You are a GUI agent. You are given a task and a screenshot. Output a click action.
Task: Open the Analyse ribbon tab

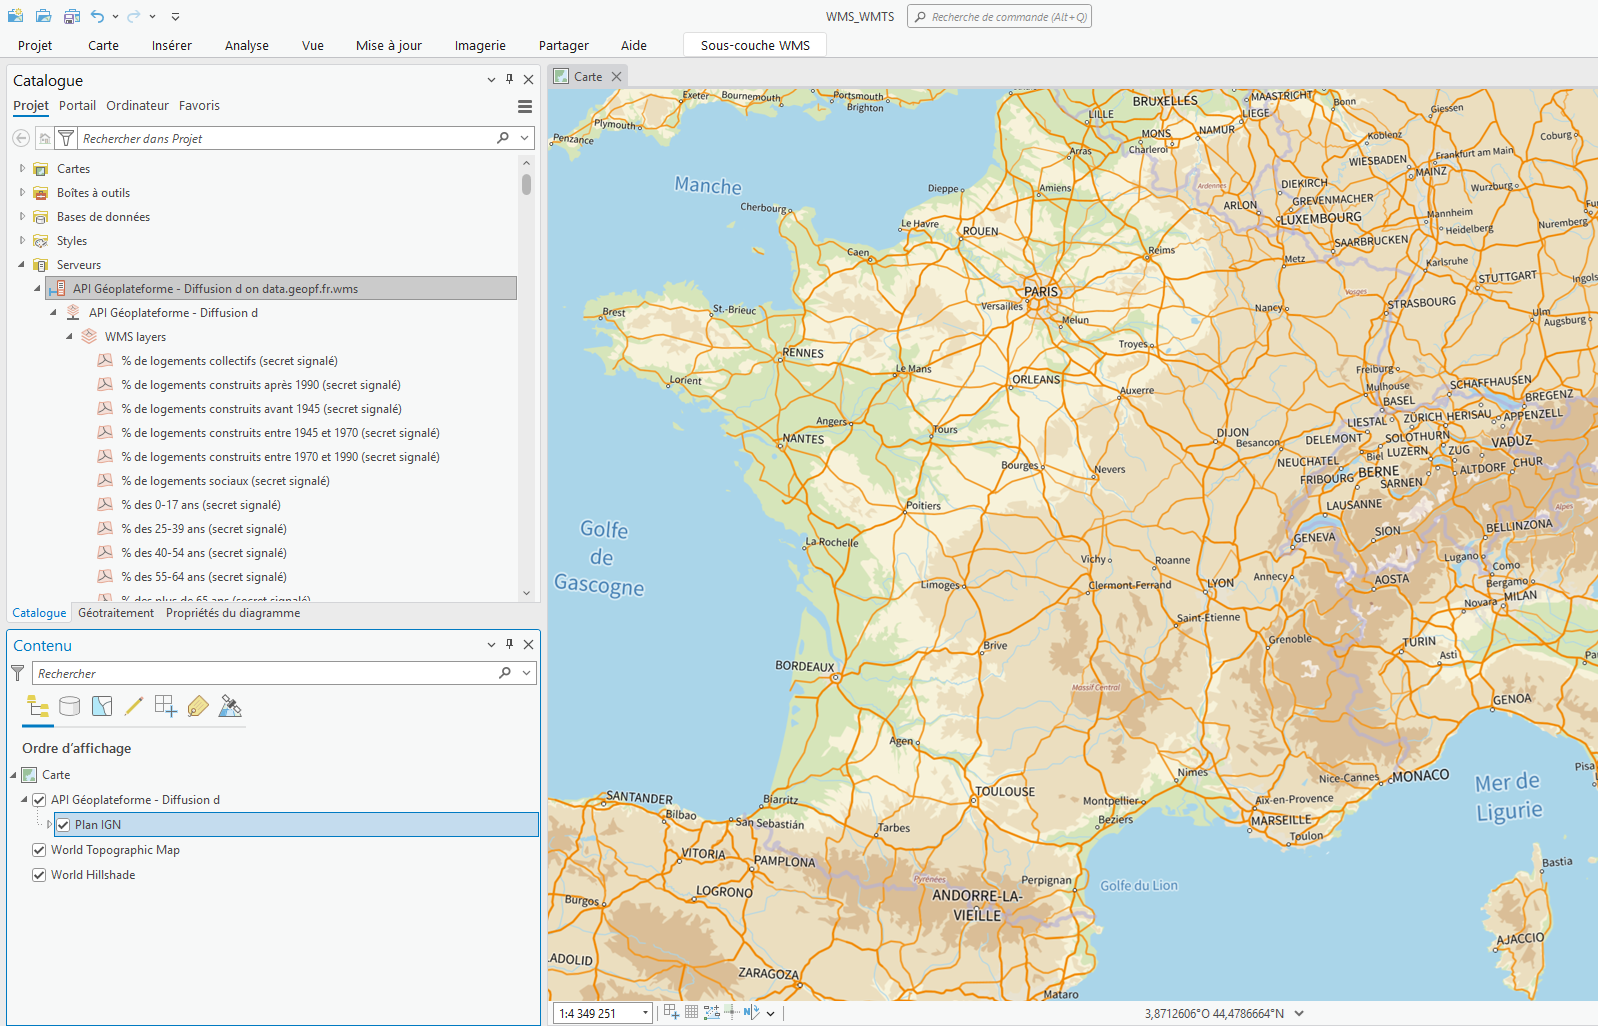tap(246, 45)
